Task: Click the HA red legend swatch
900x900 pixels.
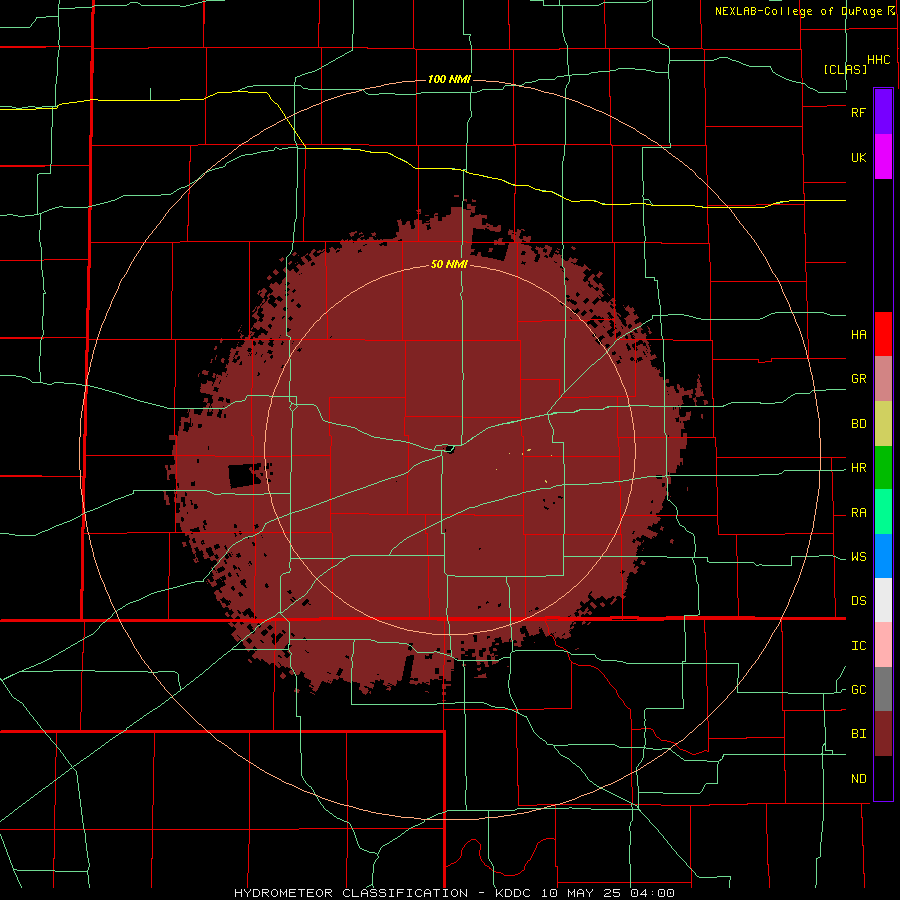Action: click(x=883, y=334)
